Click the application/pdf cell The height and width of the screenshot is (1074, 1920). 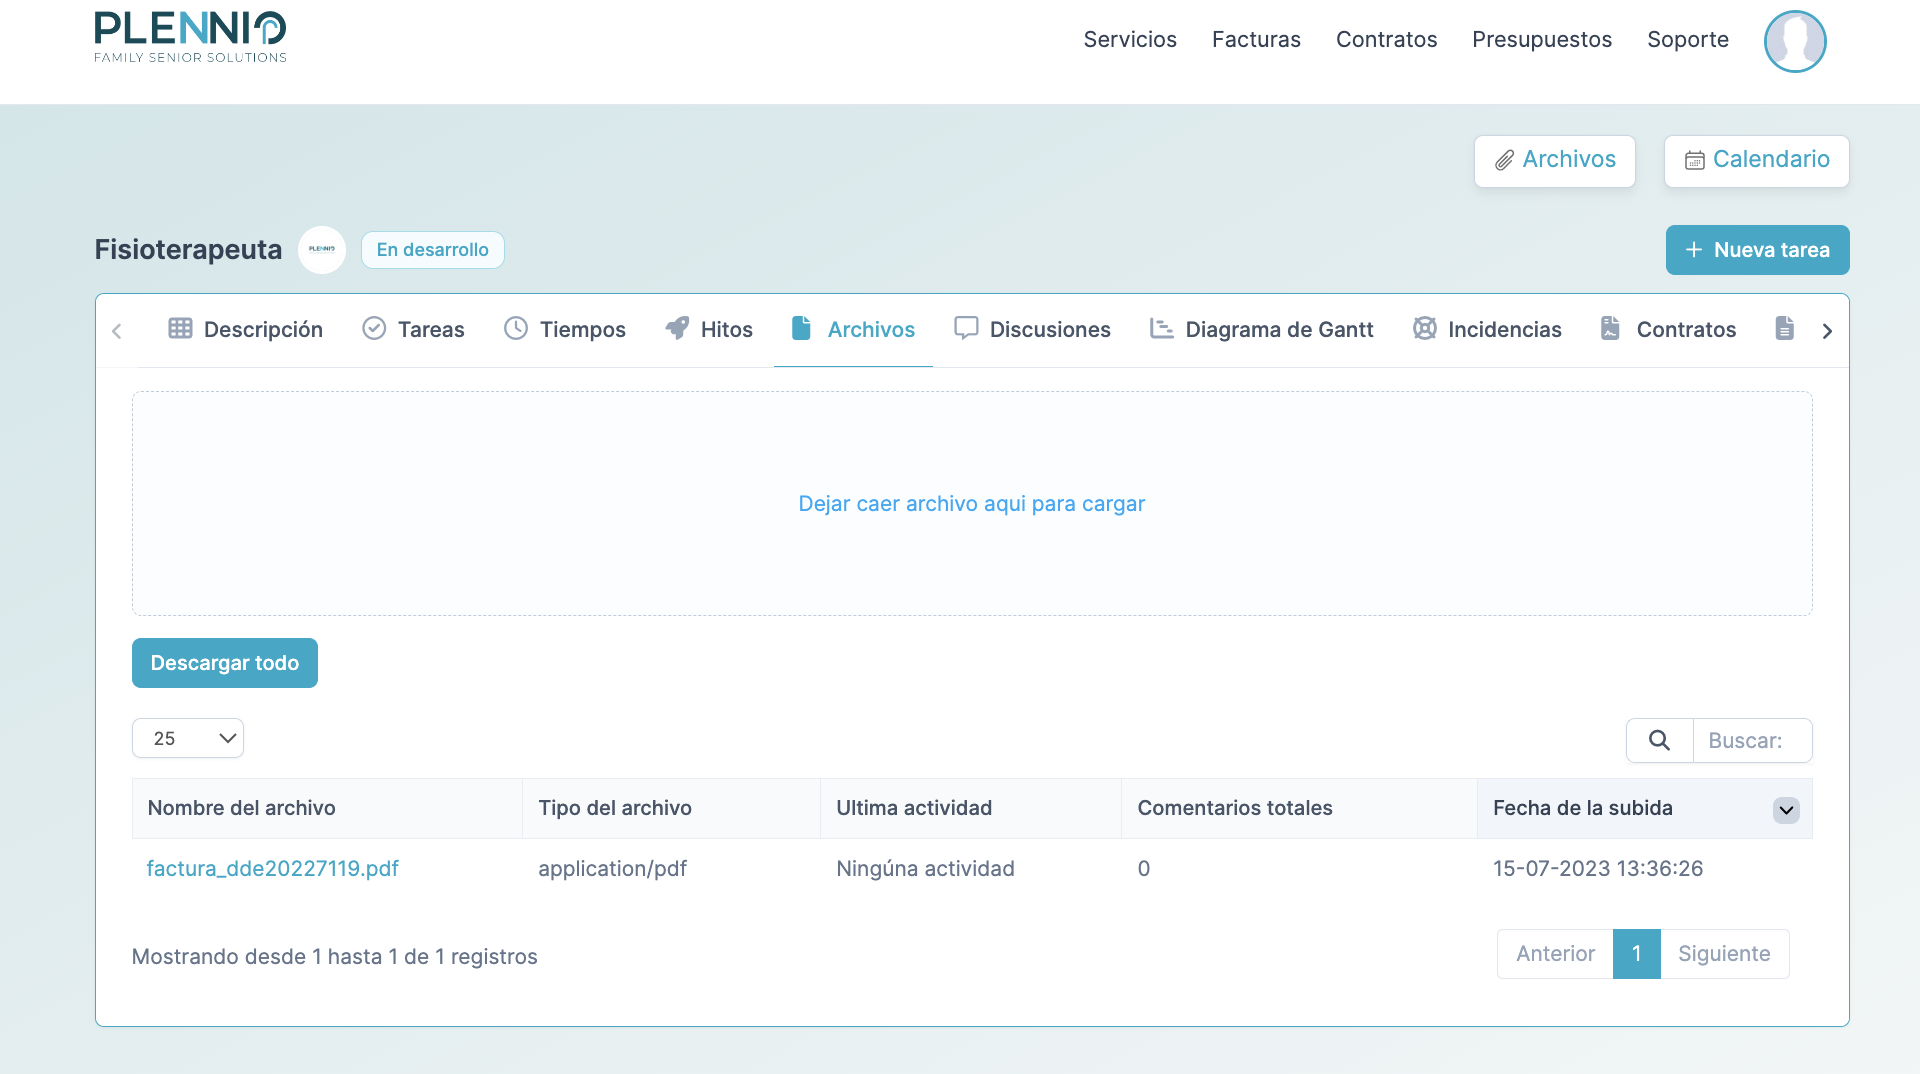pos(612,869)
